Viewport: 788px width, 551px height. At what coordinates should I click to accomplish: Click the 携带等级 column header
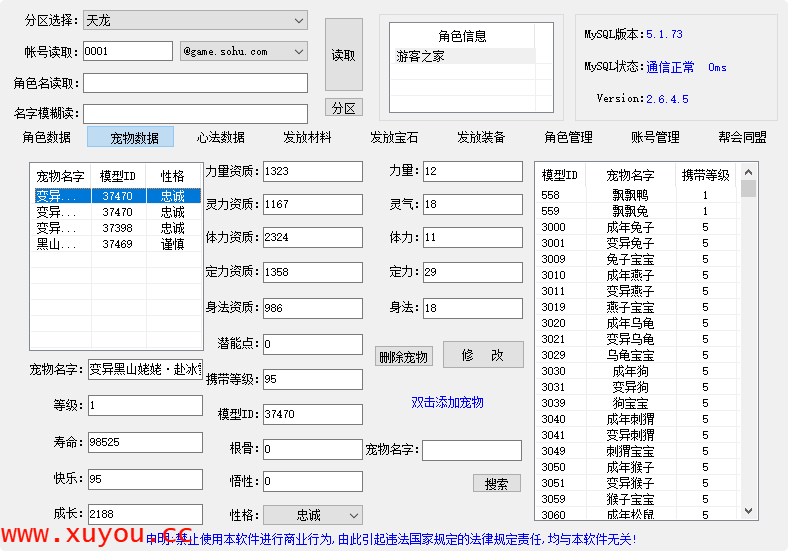[706, 175]
